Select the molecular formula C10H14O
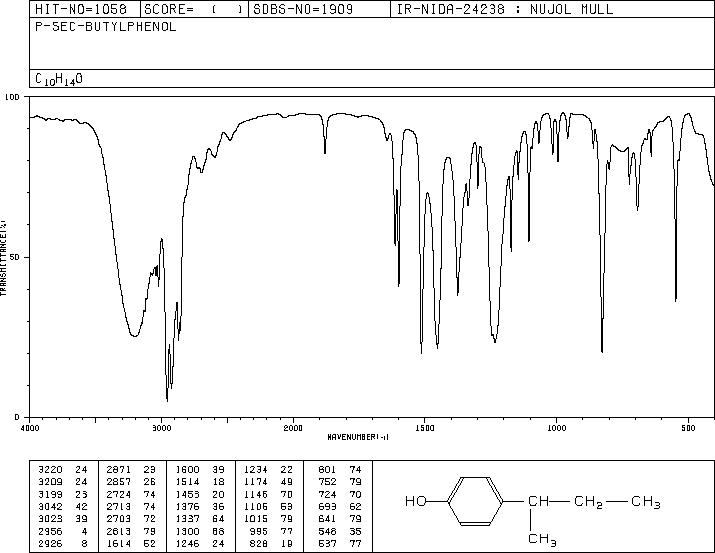 [x=59, y=79]
